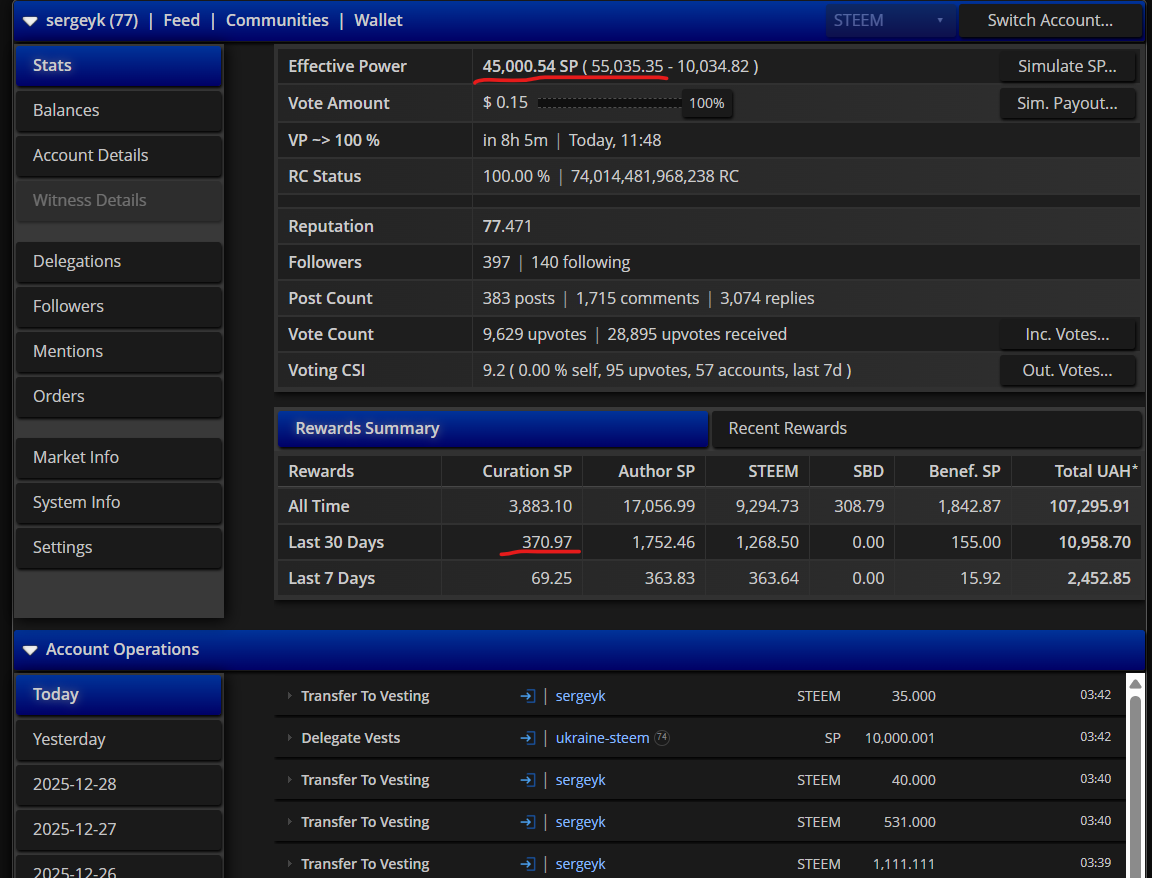
Task: Click the Switch Account button
Action: [x=1050, y=21]
